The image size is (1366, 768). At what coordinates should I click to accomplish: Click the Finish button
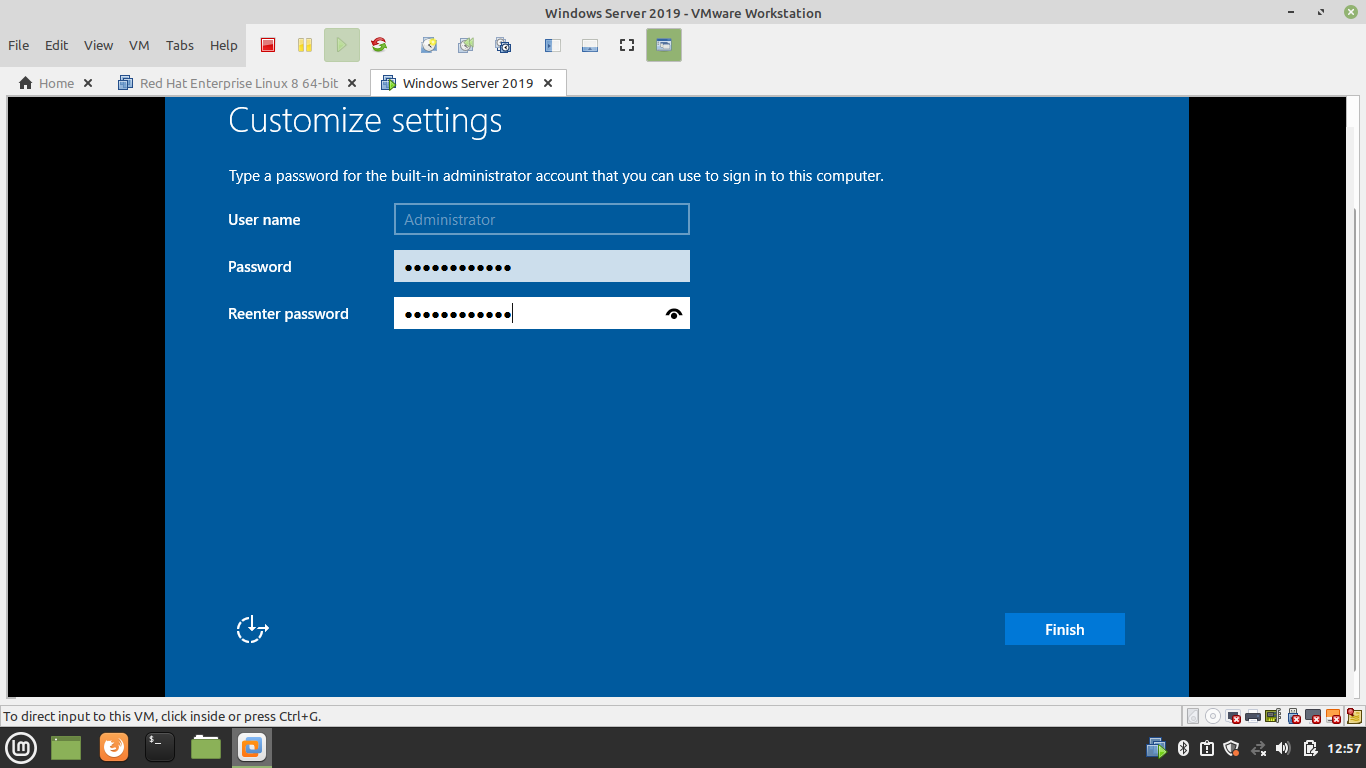click(x=1065, y=629)
